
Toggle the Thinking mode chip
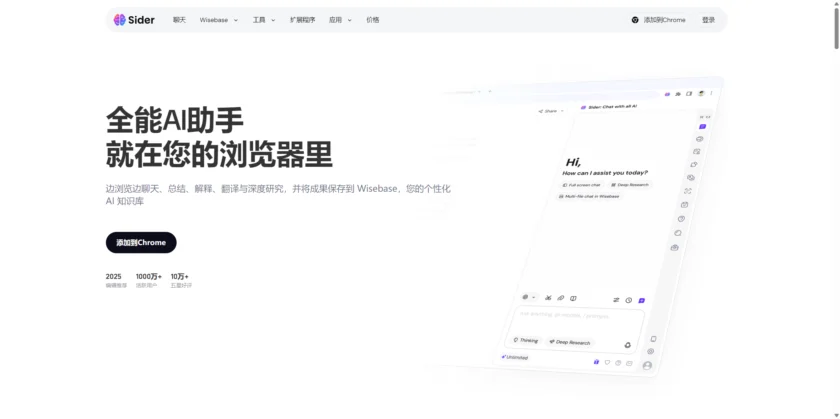[x=525, y=340]
